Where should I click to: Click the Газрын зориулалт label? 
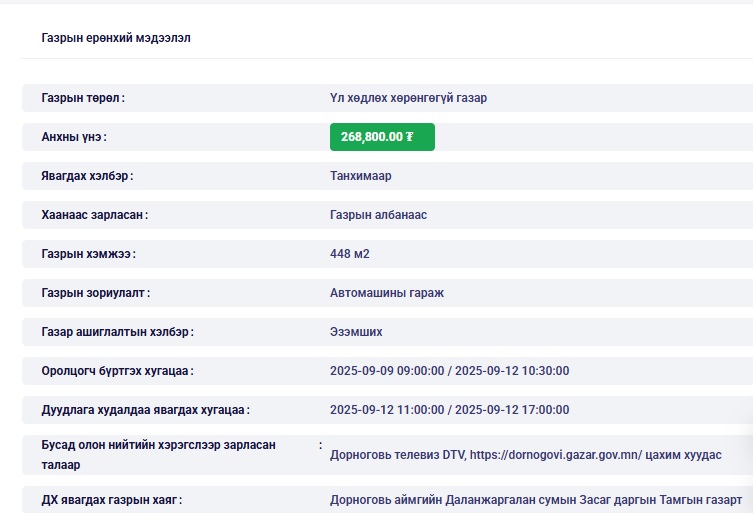[96, 293]
